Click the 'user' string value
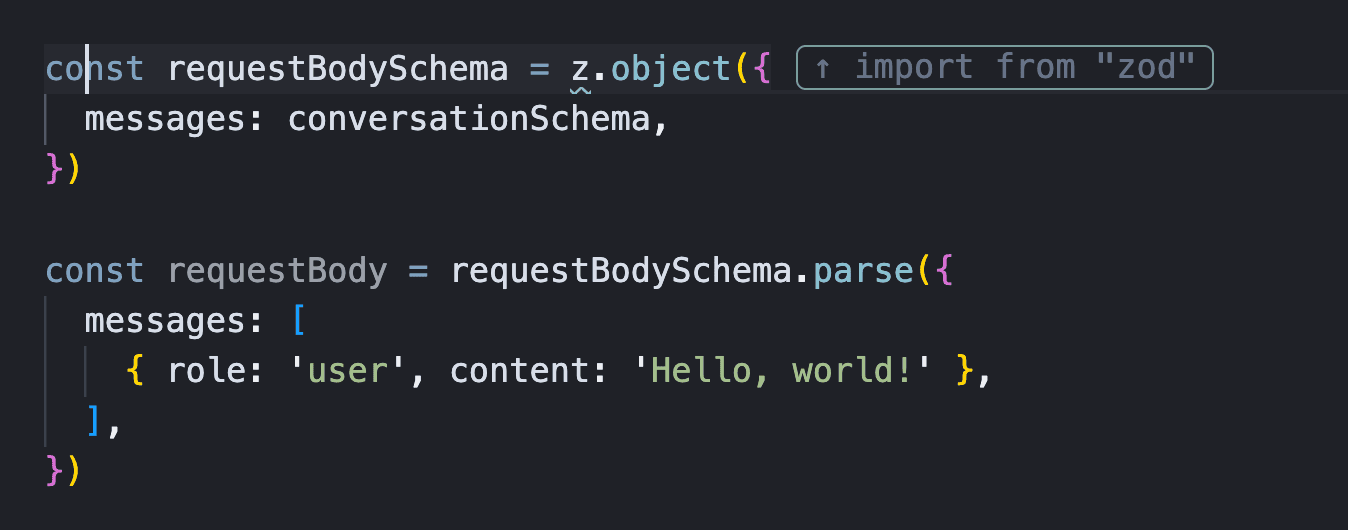Image resolution: width=1348 pixels, height=530 pixels. tap(348, 371)
